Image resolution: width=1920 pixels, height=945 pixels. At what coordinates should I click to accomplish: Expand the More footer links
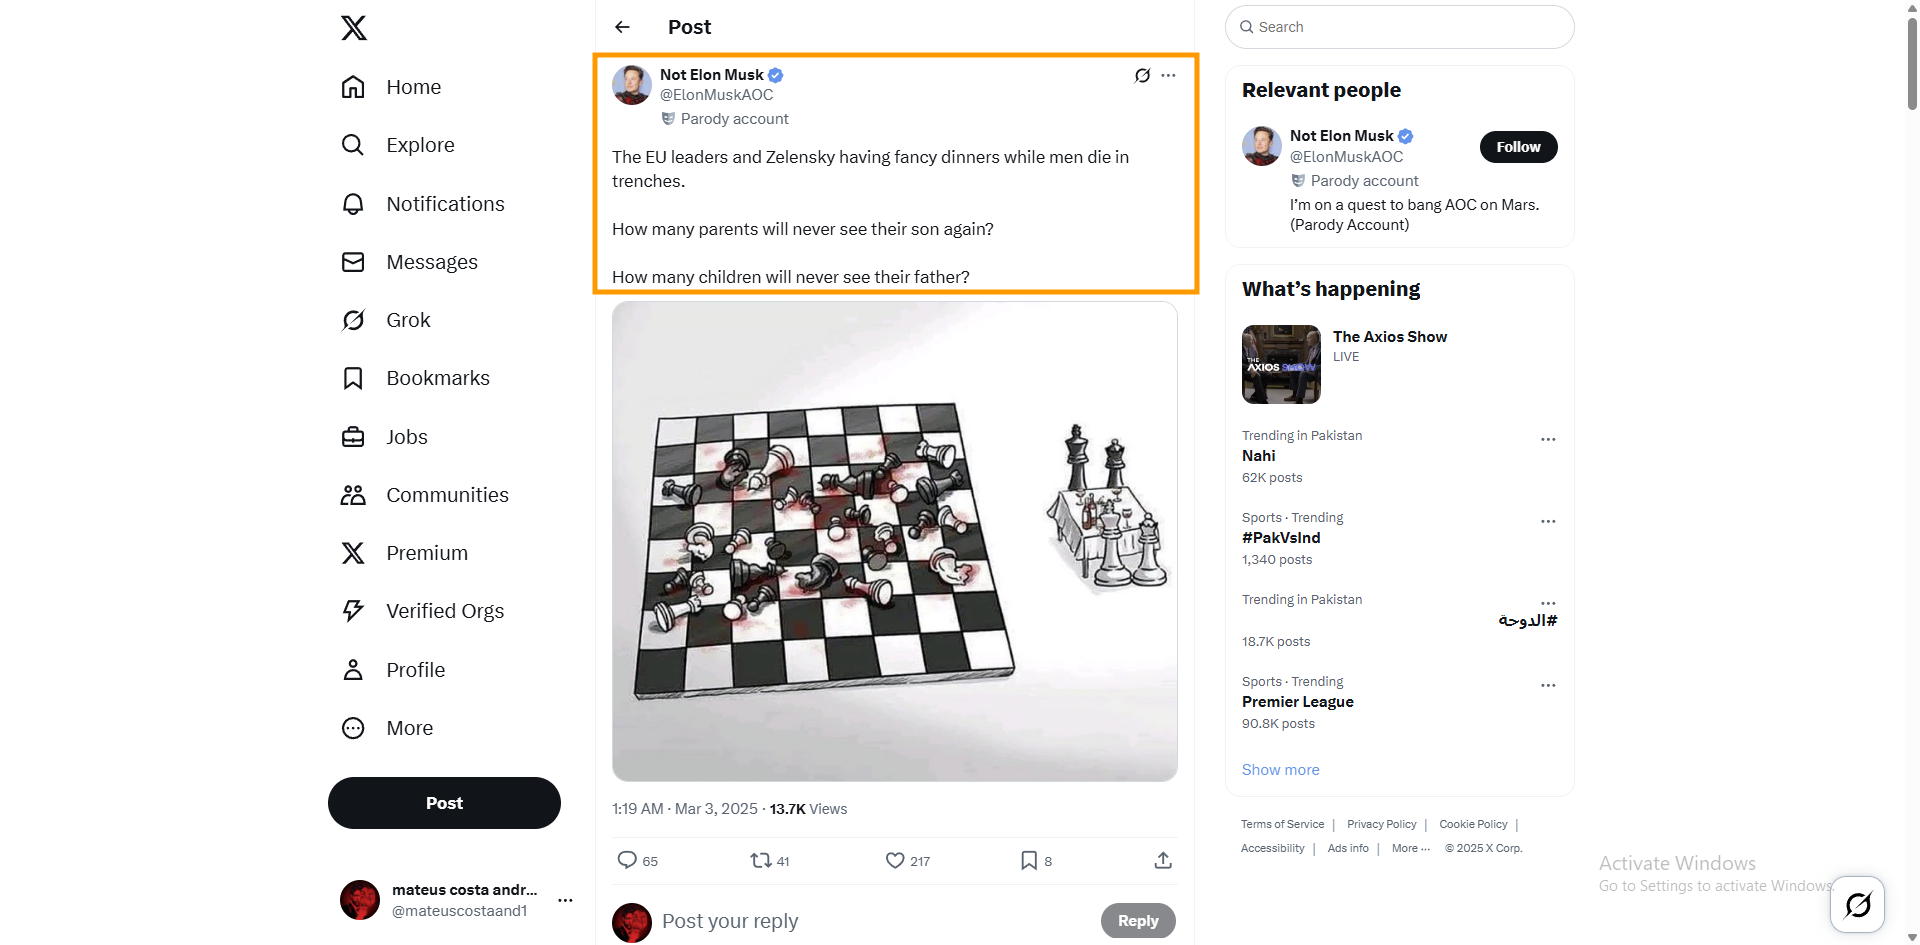[1410, 848]
